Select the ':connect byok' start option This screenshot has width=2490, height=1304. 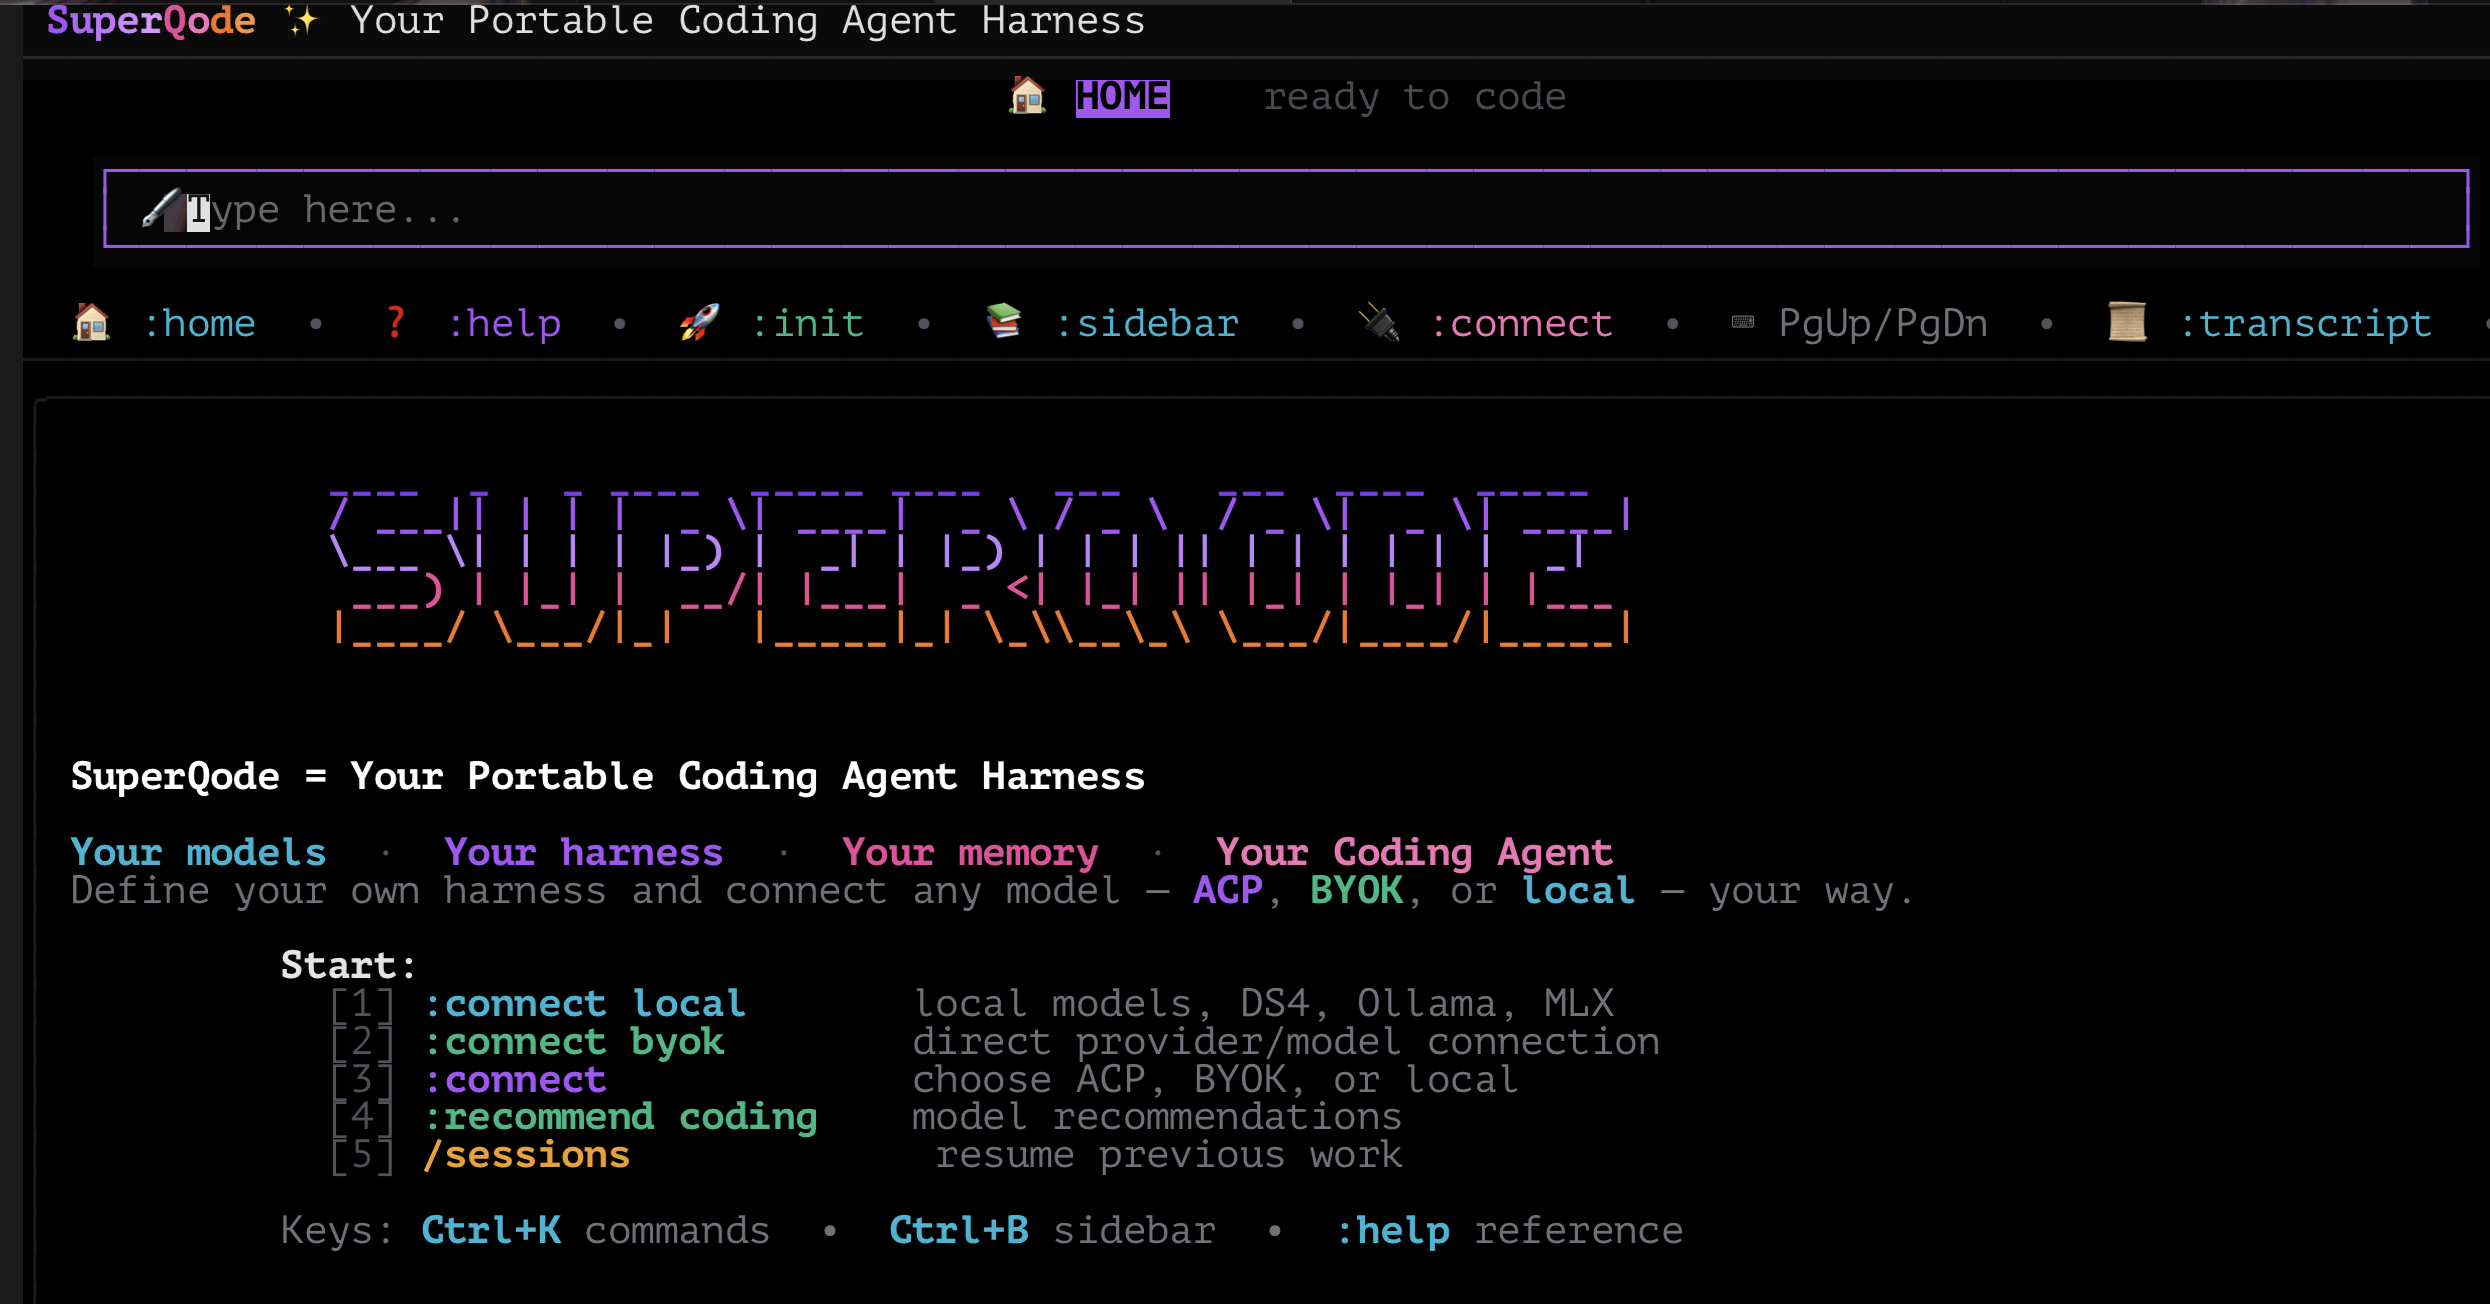(x=574, y=1042)
